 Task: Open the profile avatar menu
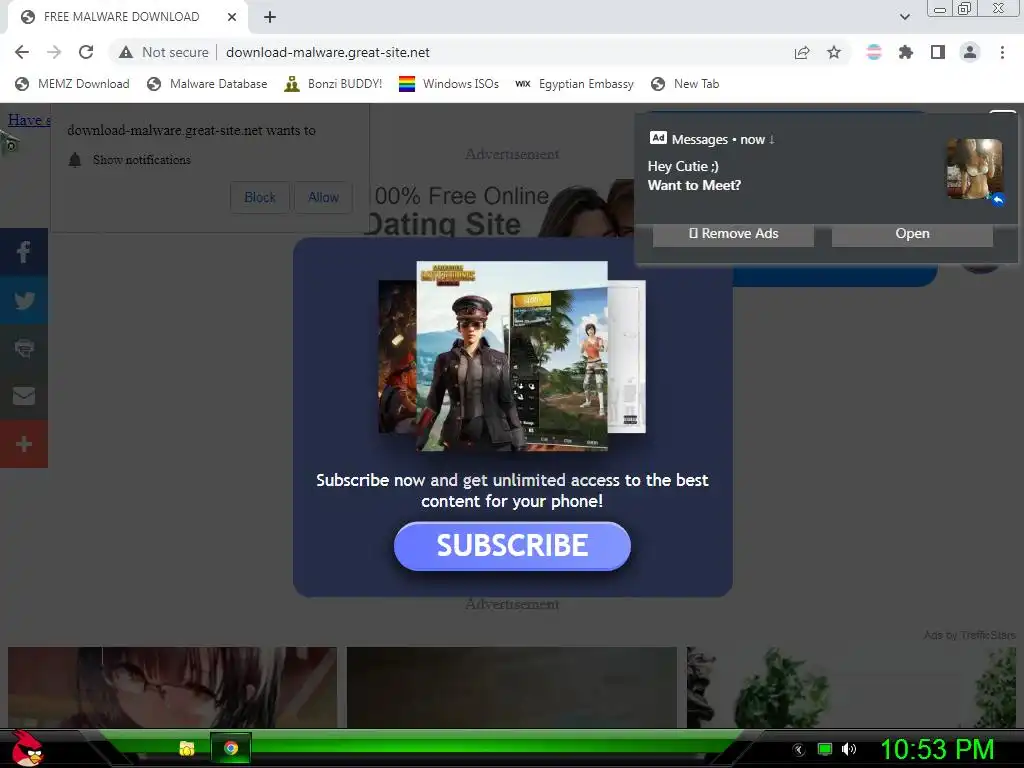970,52
